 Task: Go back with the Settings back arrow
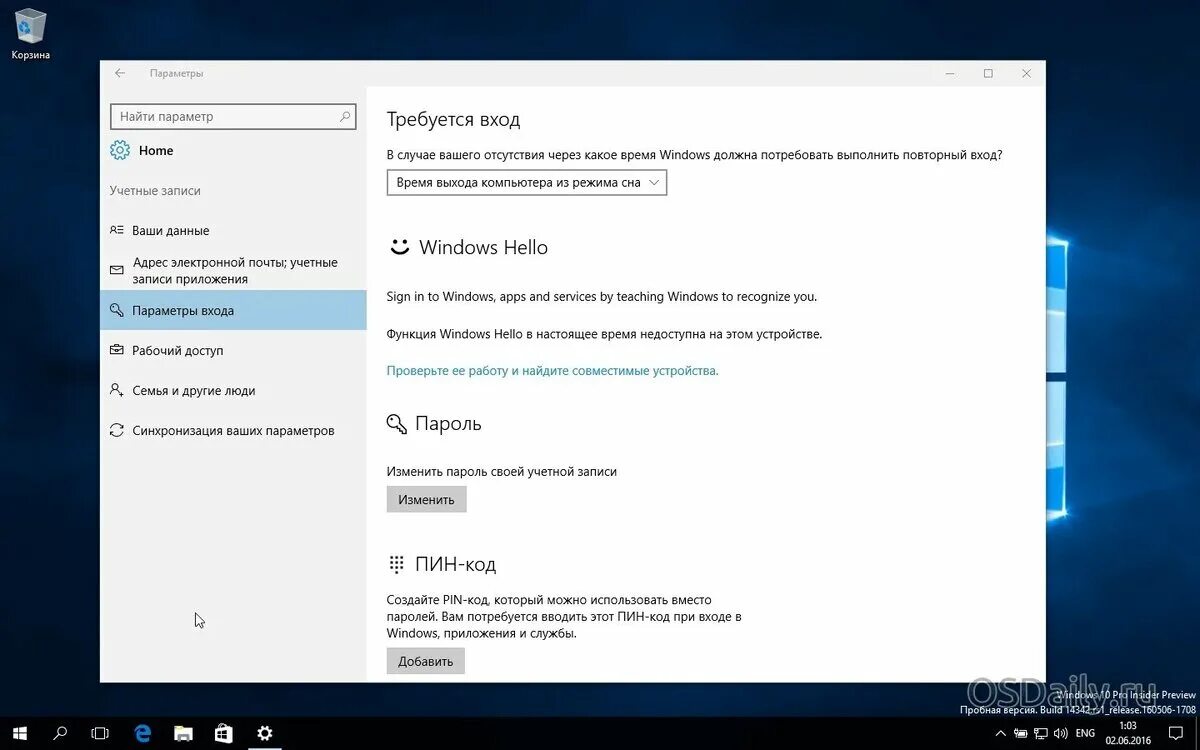click(120, 73)
